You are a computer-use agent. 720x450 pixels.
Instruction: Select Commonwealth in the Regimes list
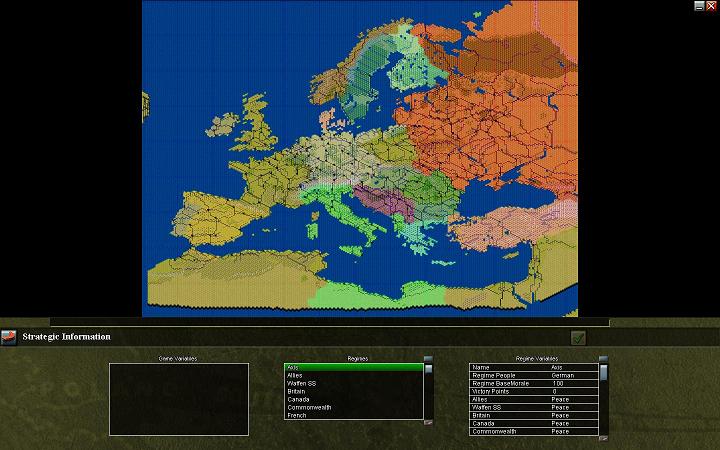pos(353,407)
